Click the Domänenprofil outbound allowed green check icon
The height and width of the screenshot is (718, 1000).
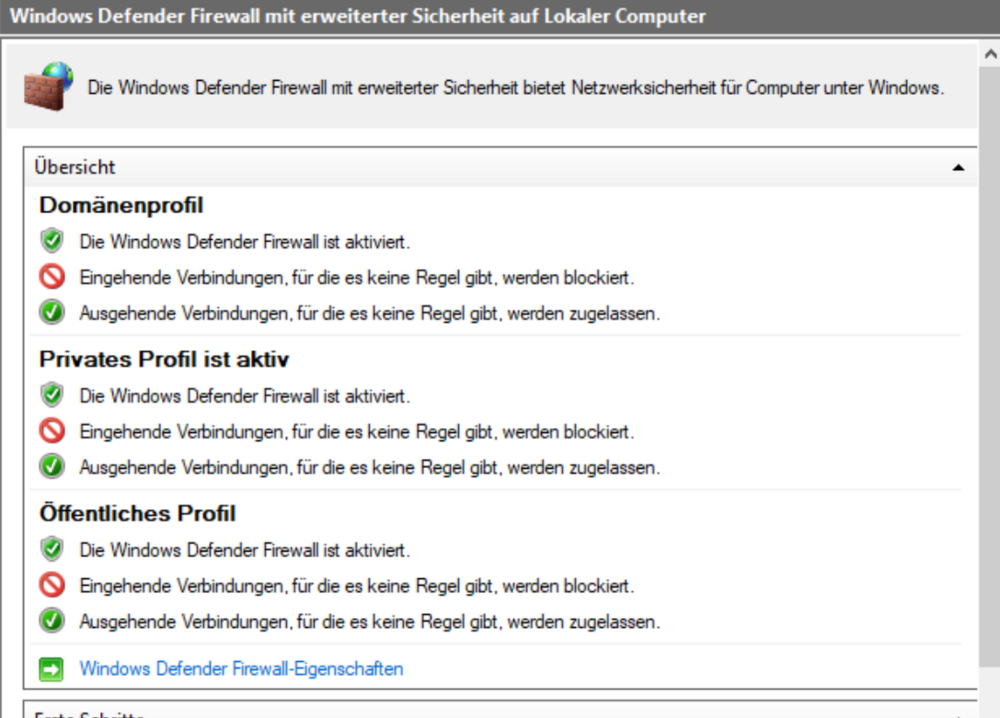[x=52, y=313]
